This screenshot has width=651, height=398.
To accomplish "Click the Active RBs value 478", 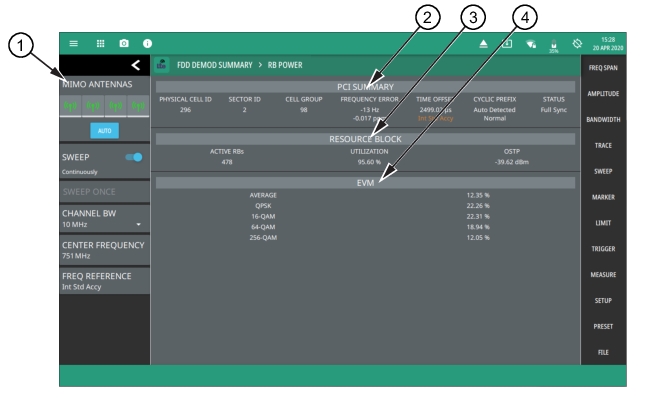I will 227,162.
